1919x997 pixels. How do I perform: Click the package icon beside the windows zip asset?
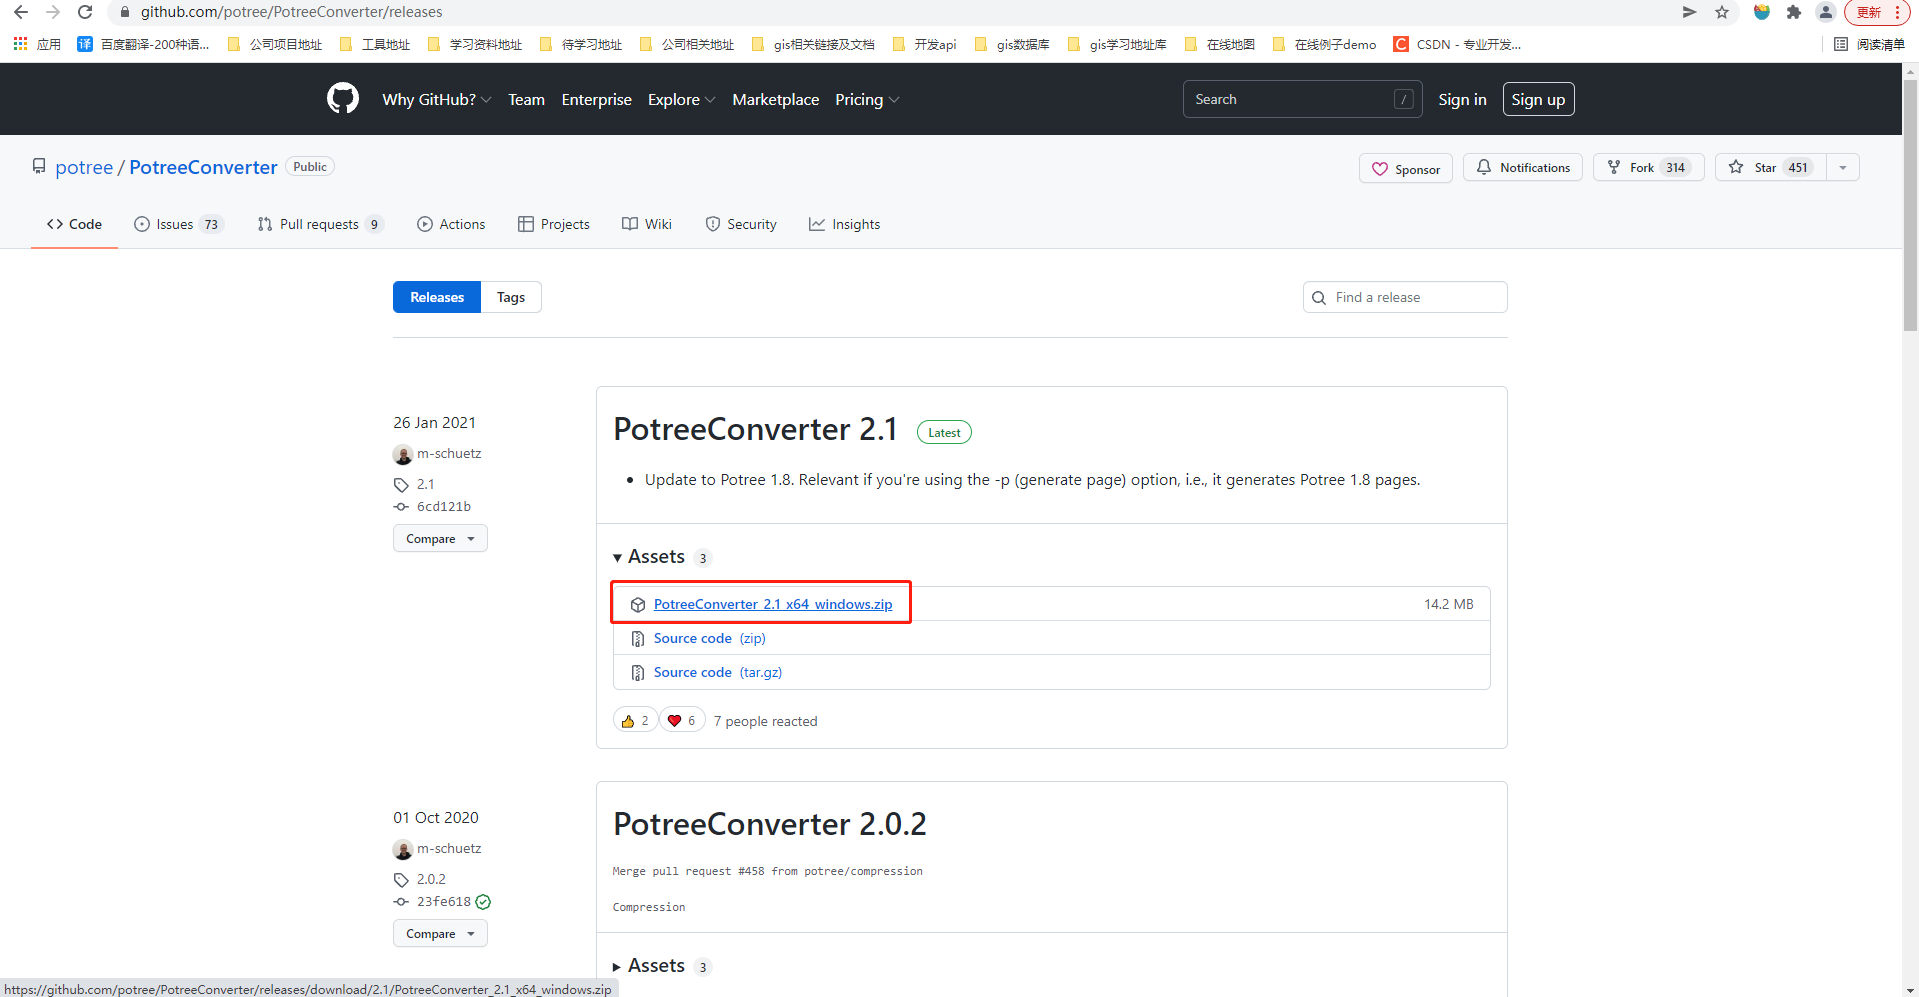(638, 604)
